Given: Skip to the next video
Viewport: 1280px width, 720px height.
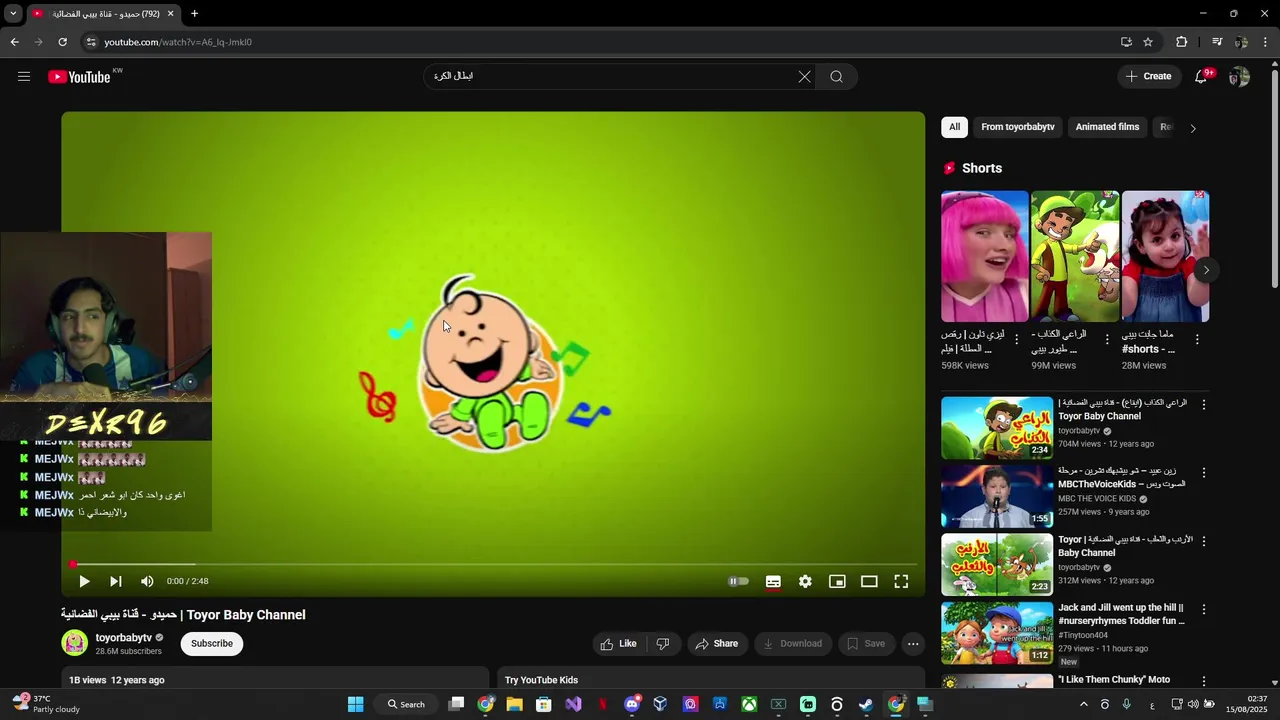Looking at the screenshot, I should (116, 581).
